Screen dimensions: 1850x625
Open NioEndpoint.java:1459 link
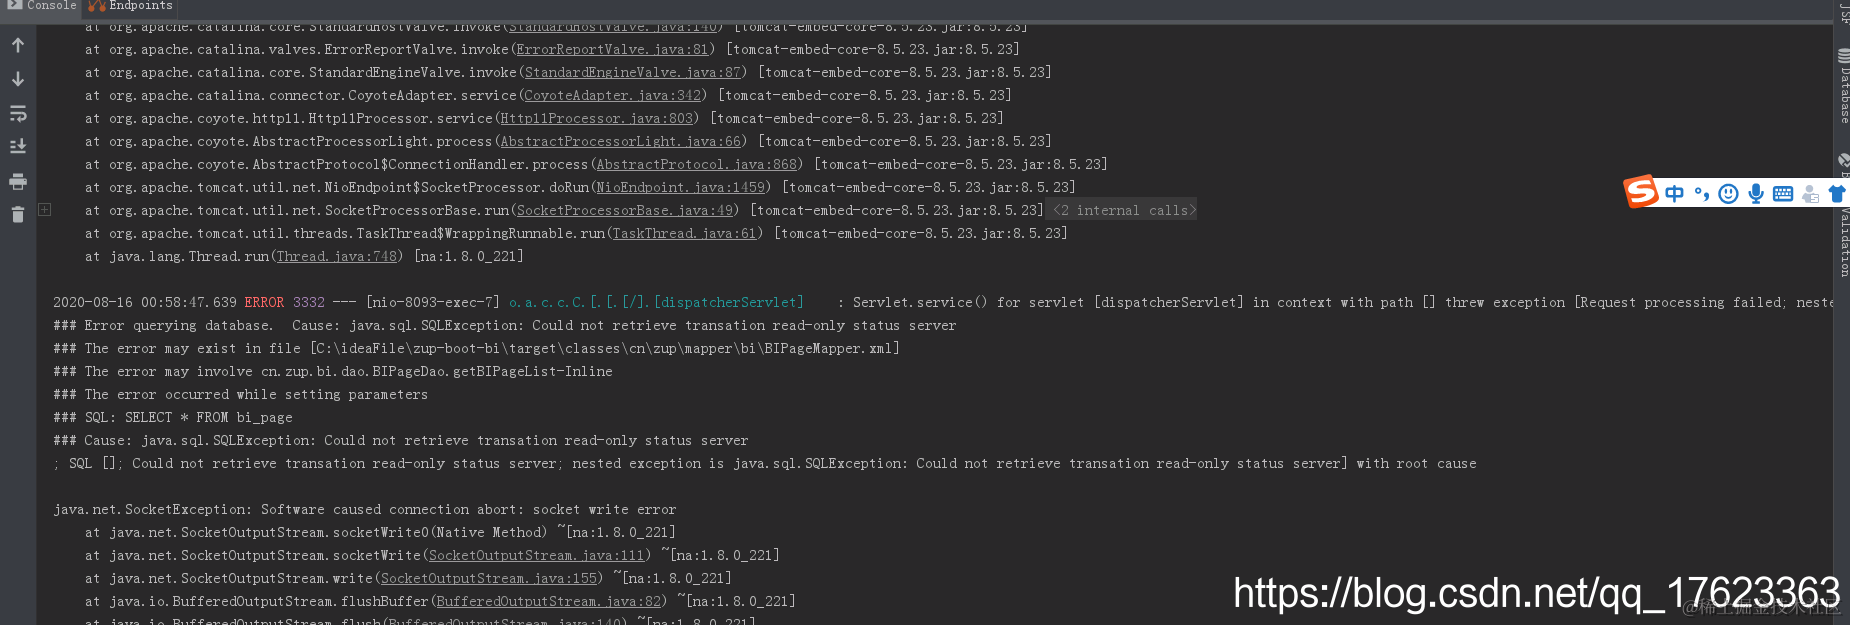[x=680, y=187]
